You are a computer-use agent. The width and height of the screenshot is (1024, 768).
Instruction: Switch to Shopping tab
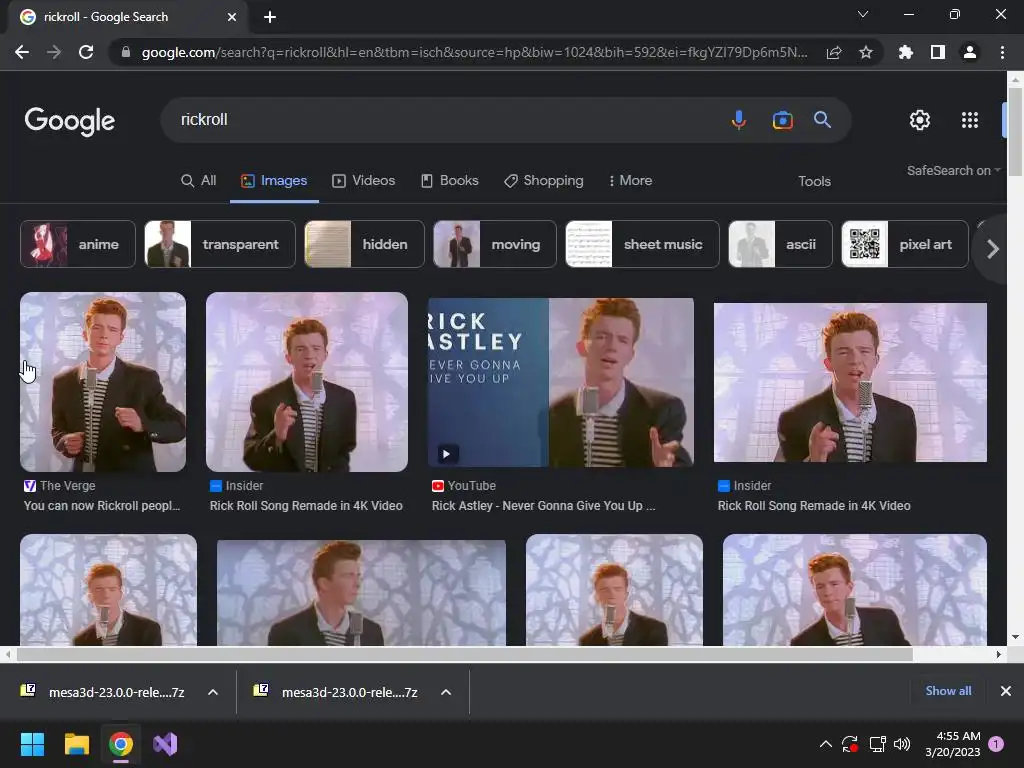(544, 181)
